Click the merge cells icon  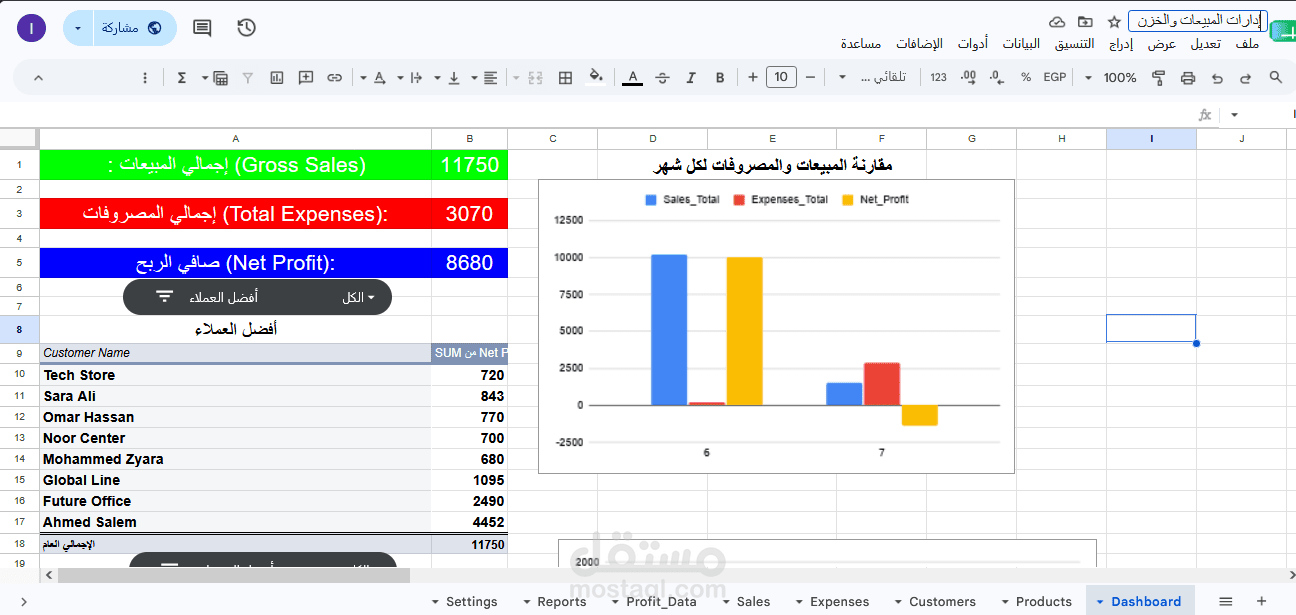point(535,77)
